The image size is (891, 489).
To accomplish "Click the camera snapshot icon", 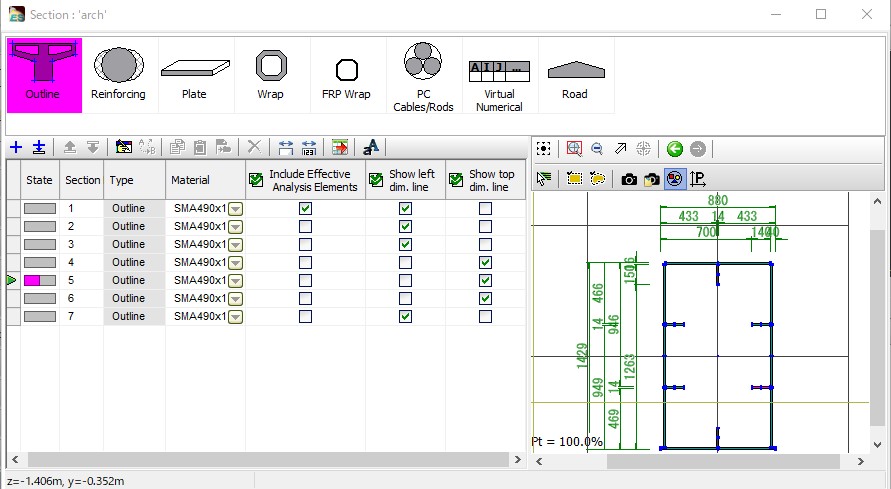I will point(629,179).
